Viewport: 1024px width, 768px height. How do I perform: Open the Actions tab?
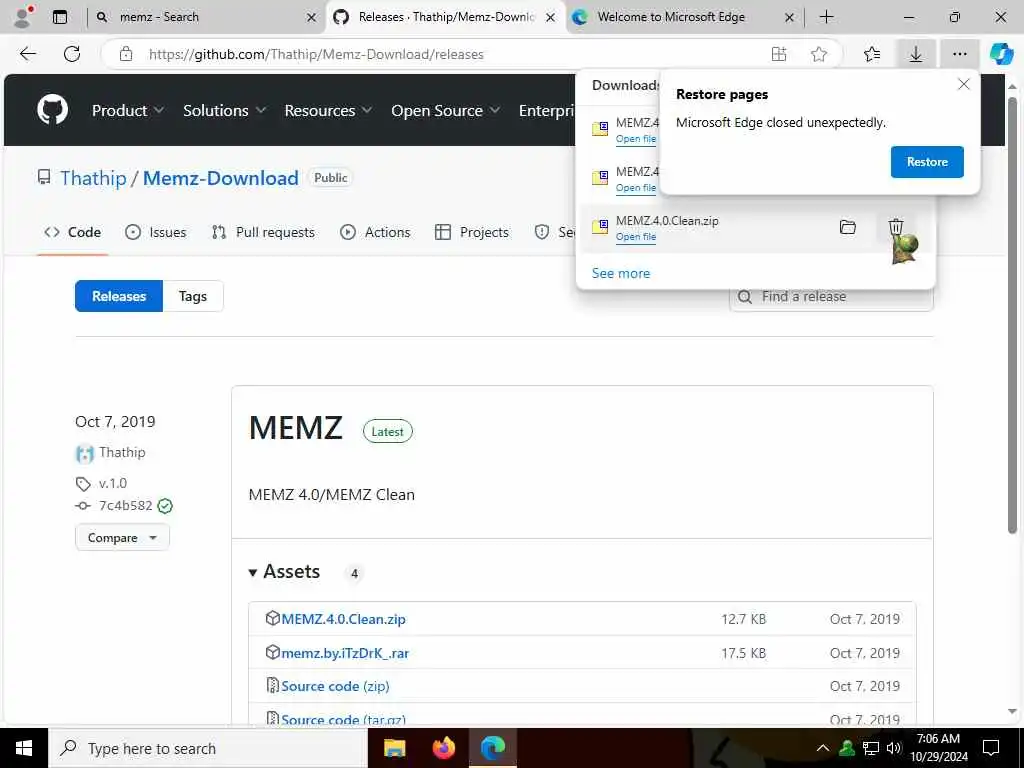click(x=375, y=232)
